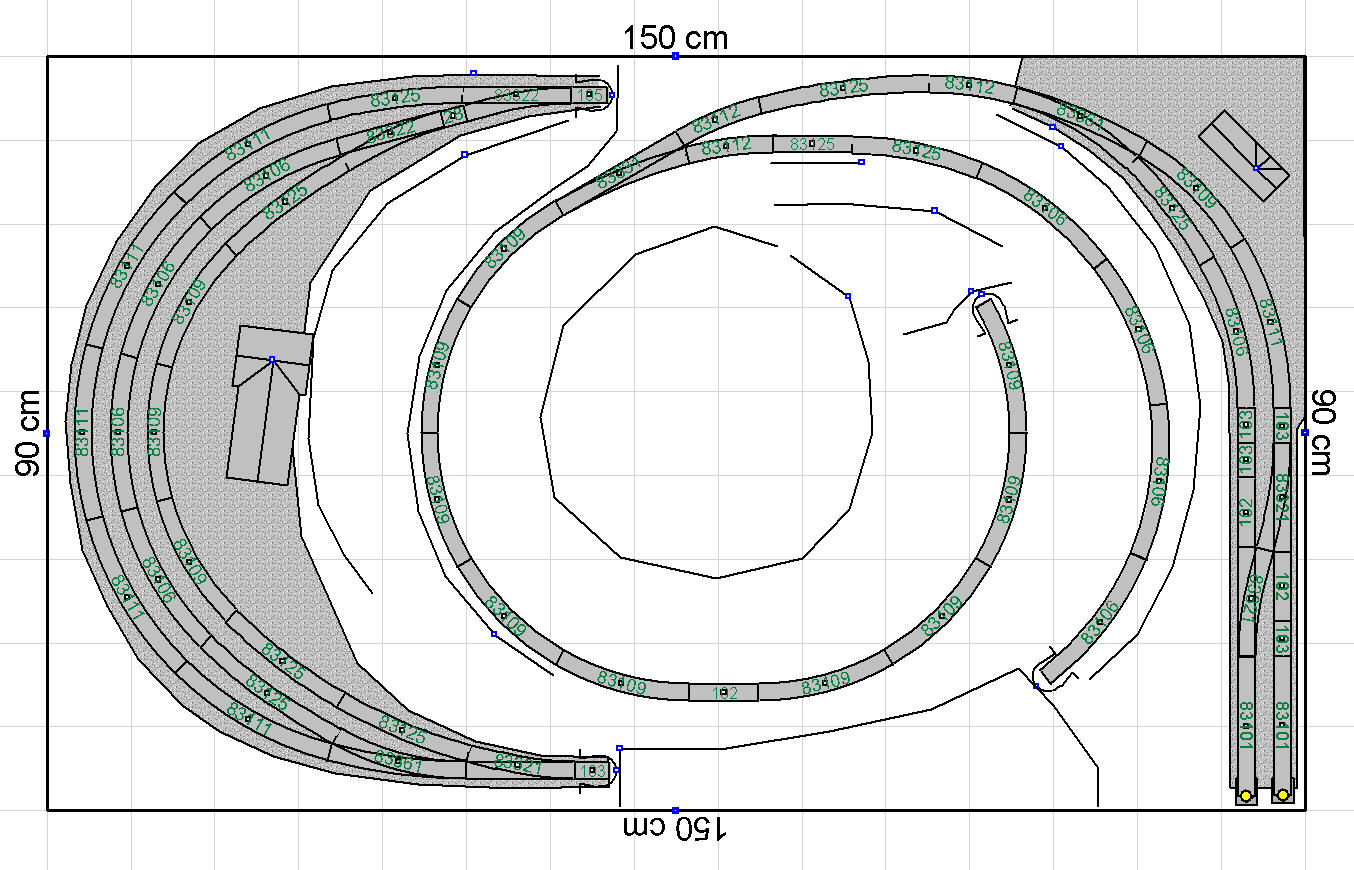Select the short track piece labeled 185
This screenshot has height=870, width=1354.
click(591, 95)
